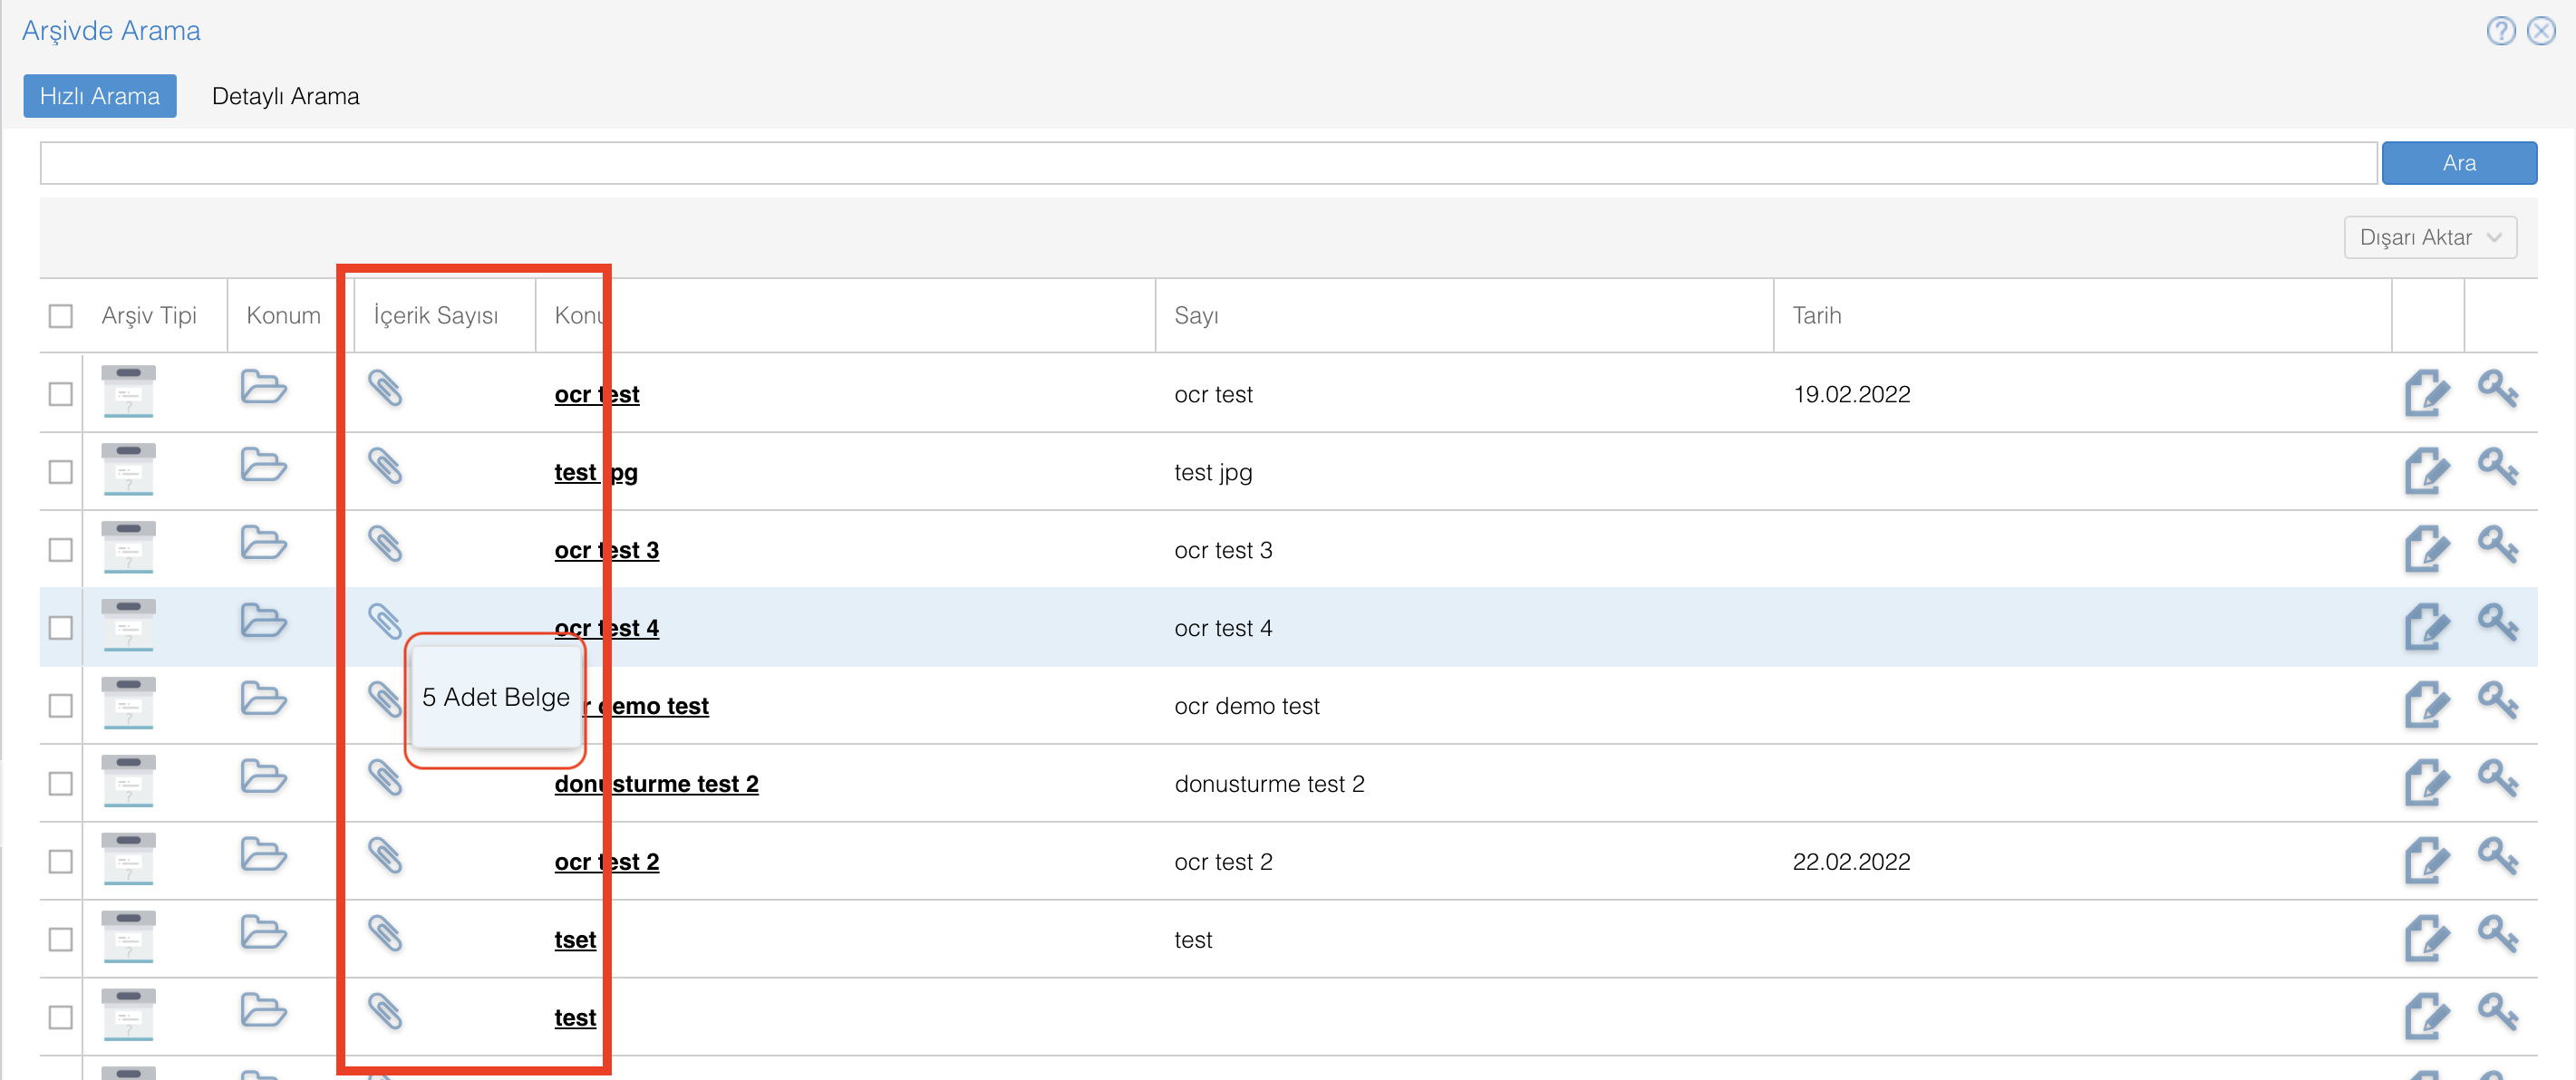Click paperclip icon in ocr test 2 row
Image resolution: width=2576 pixels, height=1080 pixels.
coord(385,856)
